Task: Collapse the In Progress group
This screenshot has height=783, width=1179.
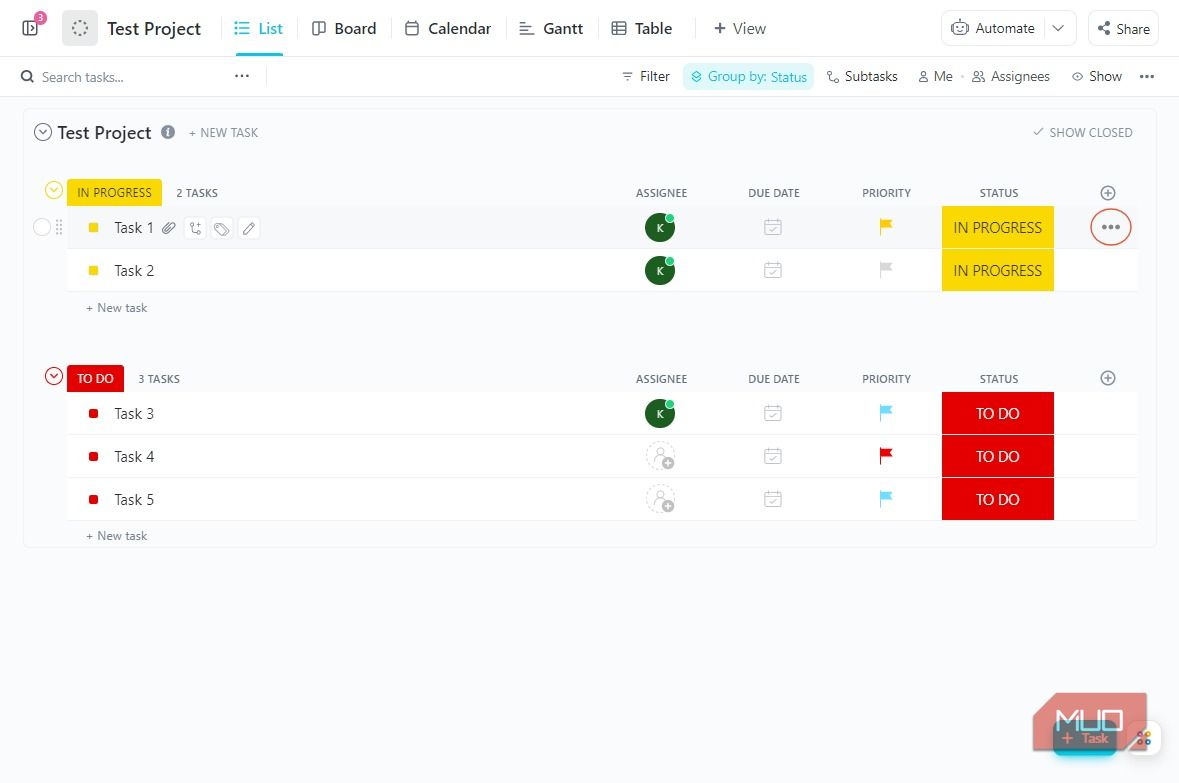Action: pyautogui.click(x=53, y=190)
